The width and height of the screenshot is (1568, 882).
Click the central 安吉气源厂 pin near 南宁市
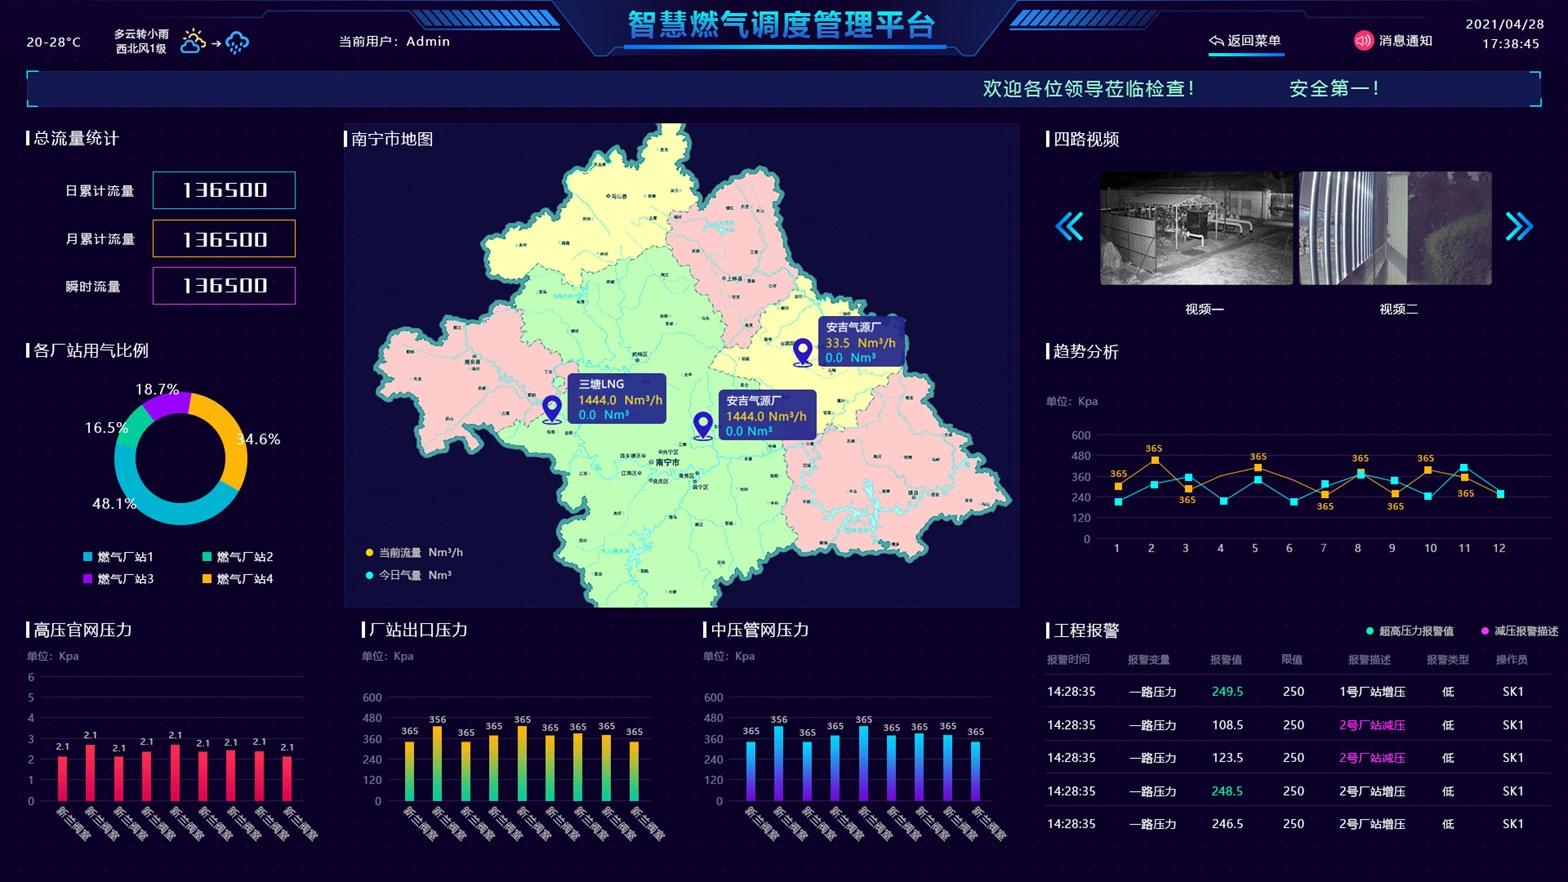[x=703, y=425]
